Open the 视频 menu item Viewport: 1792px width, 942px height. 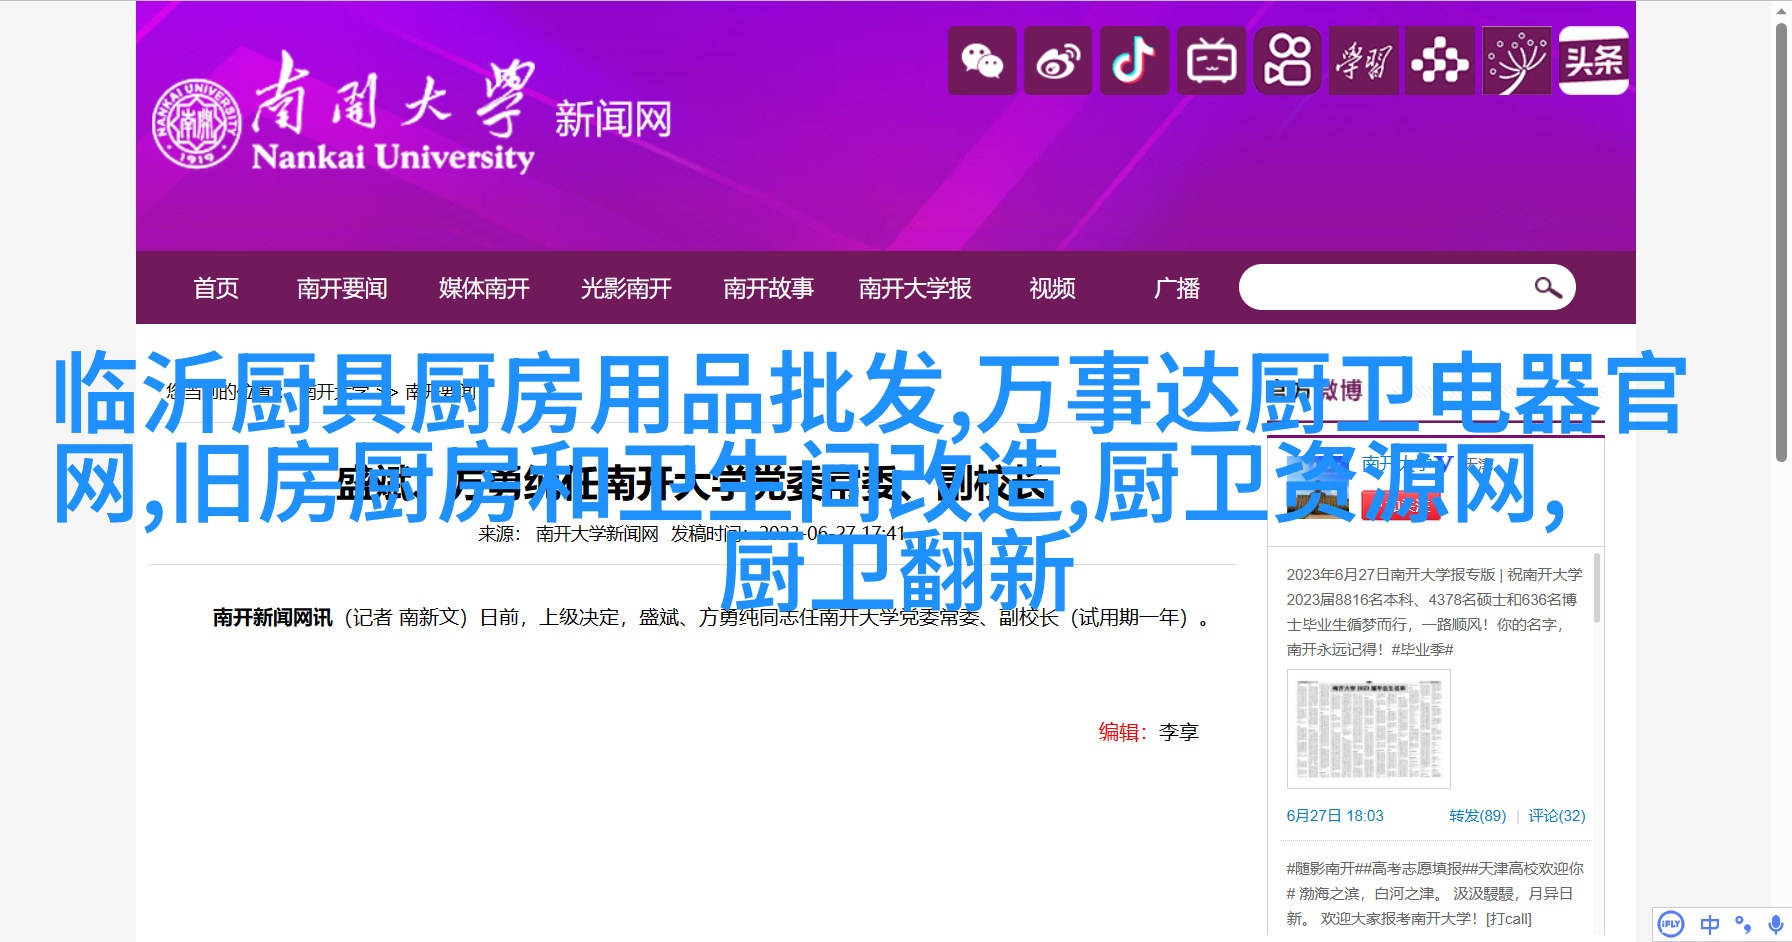click(1053, 288)
